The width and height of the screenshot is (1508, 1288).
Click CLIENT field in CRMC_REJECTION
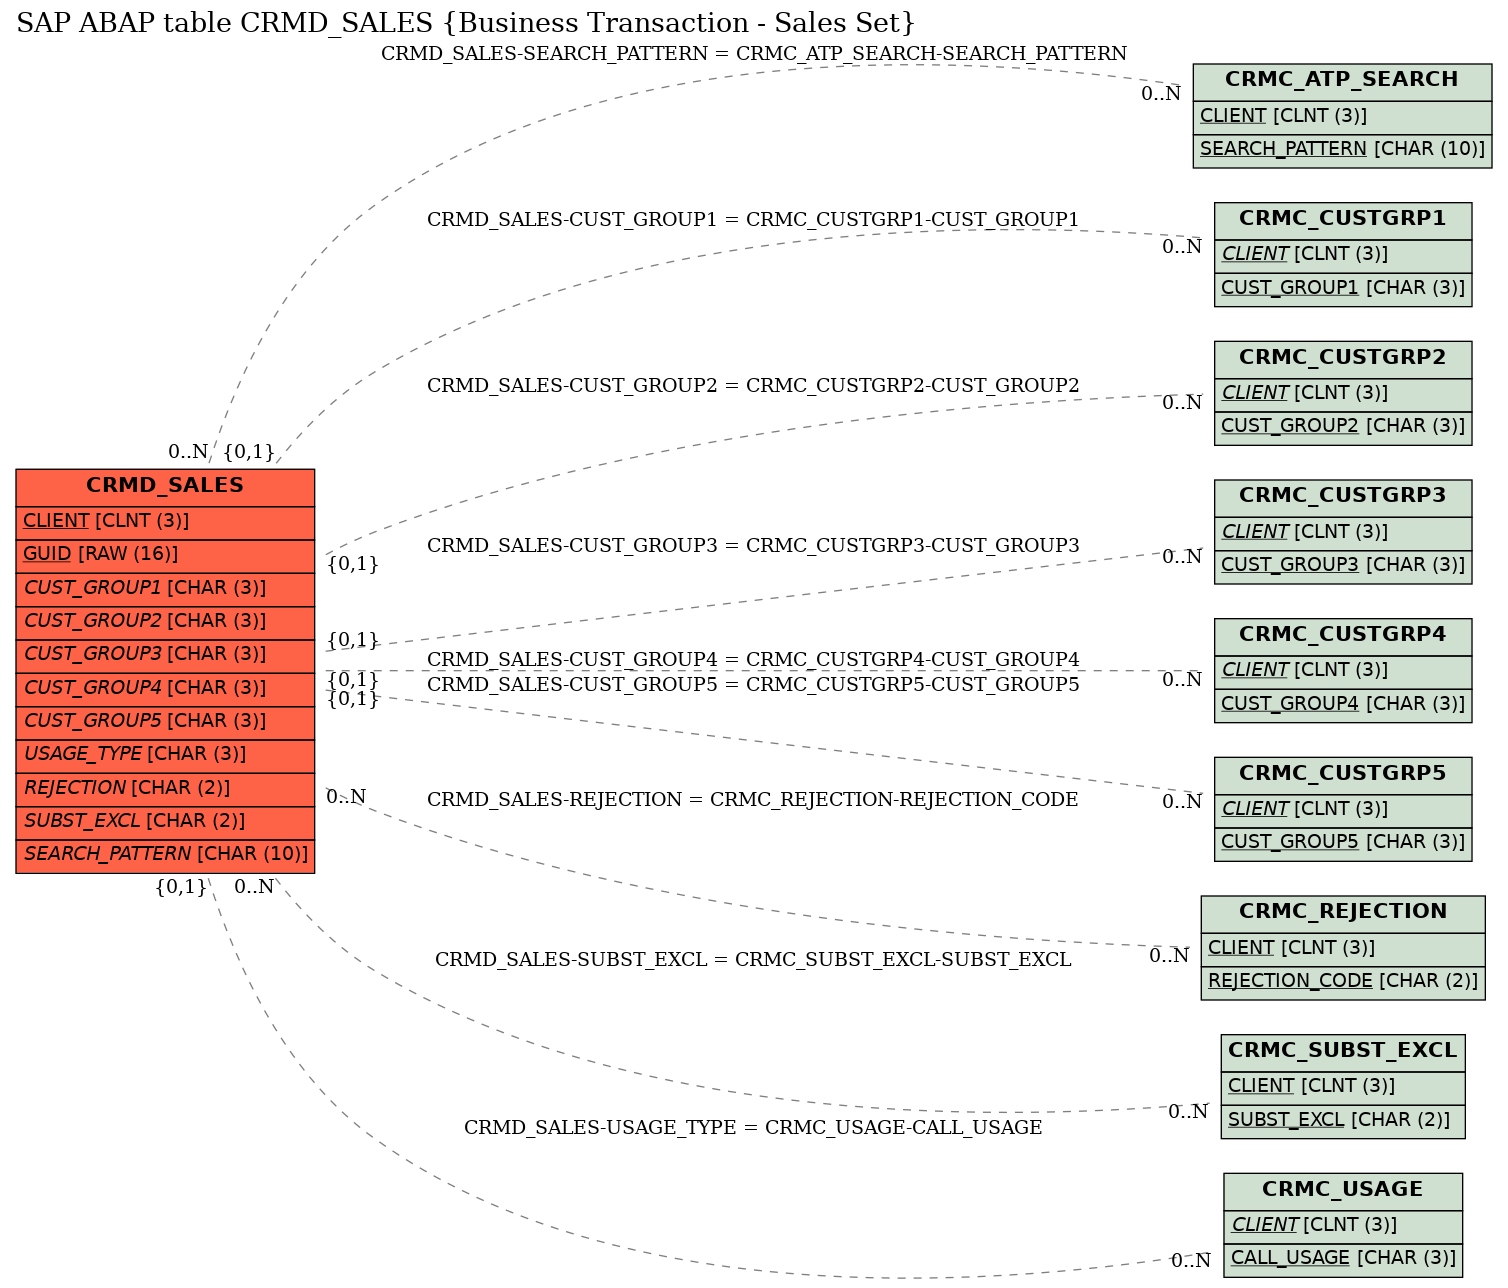[x=1343, y=949]
